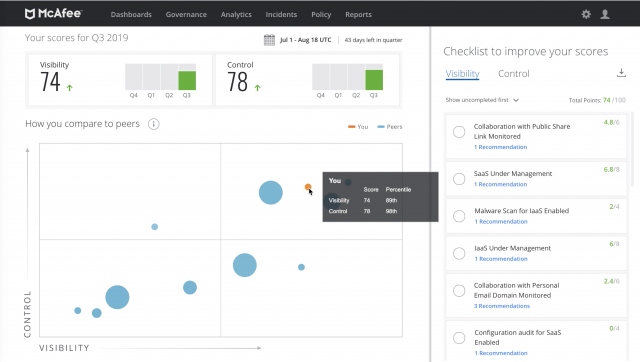Viewport: 640px width, 362px height.
Task: Check the SaaS Under Management item
Action: [x=459, y=179]
